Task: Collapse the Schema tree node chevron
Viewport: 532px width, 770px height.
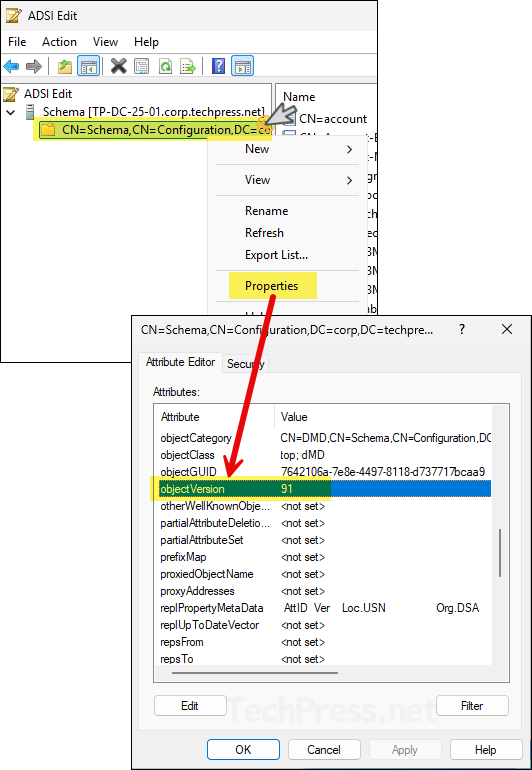Action: pyautogui.click(x=10, y=112)
